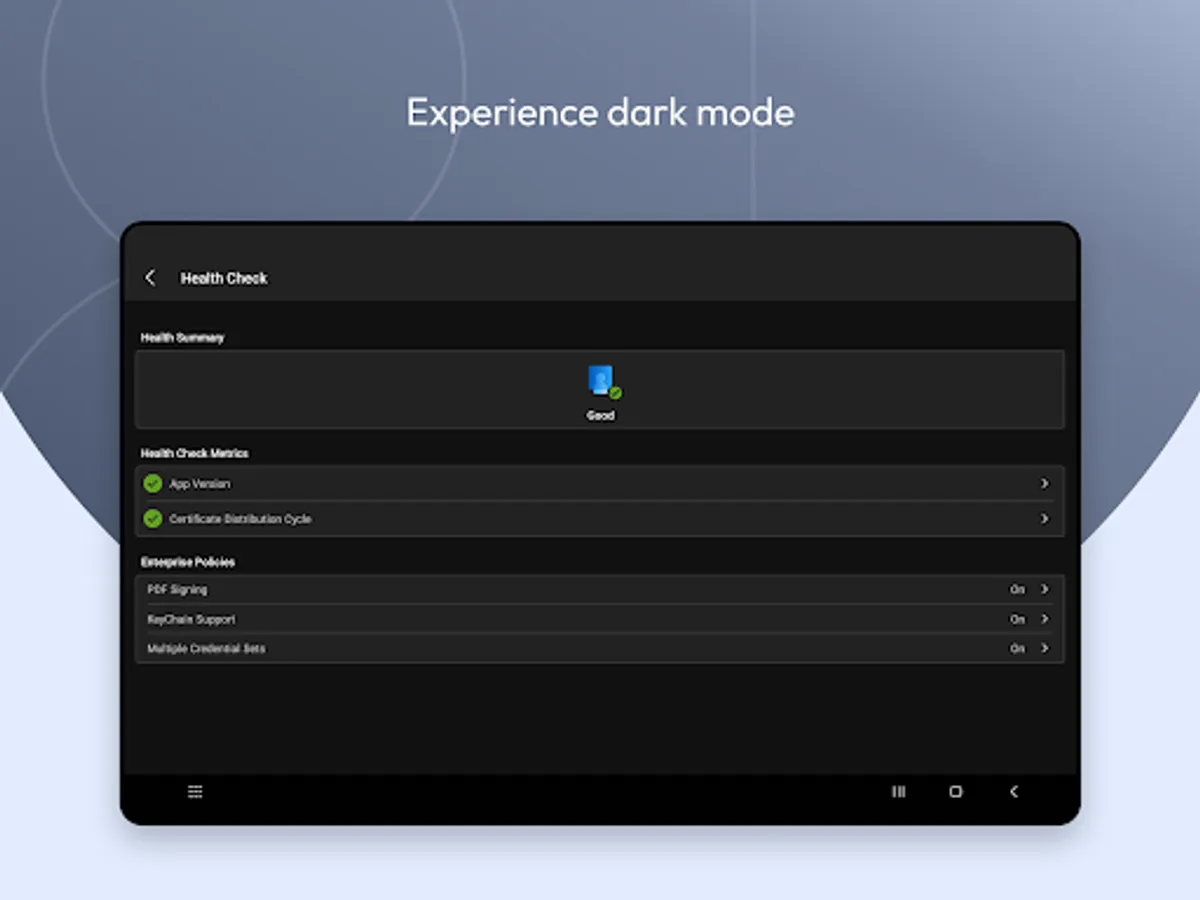Image resolution: width=1200 pixels, height=900 pixels.
Task: Tap the back navigation icon at bottom right
Action: click(x=1013, y=791)
